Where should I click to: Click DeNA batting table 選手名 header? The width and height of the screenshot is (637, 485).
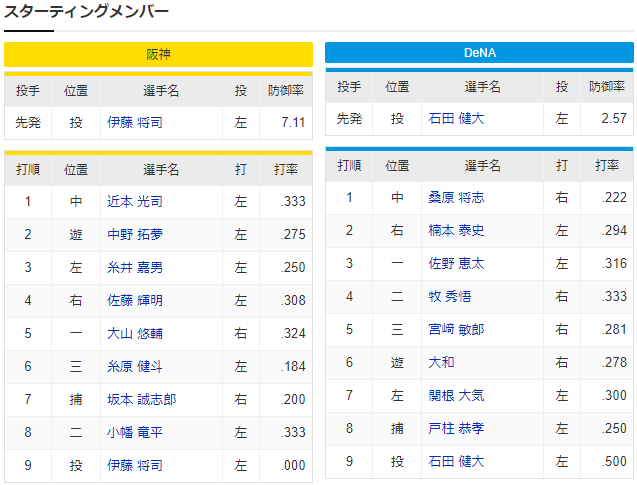tap(483, 165)
